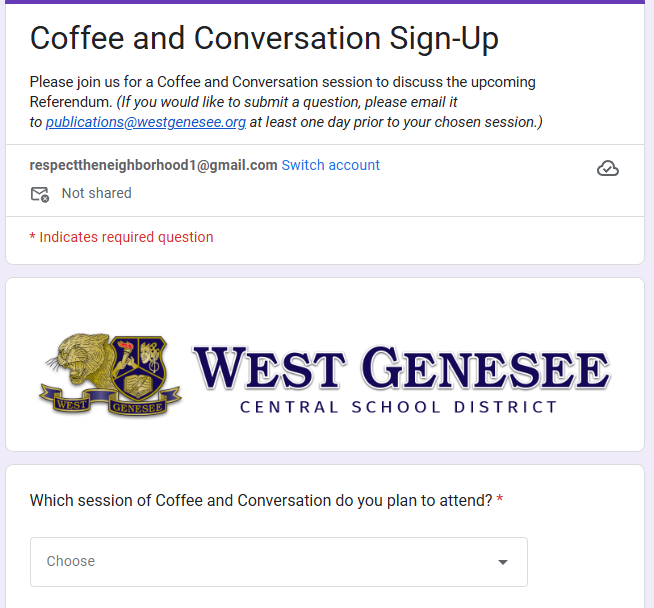Click the respecttheneighborhood1@gmail.com account address

153,165
